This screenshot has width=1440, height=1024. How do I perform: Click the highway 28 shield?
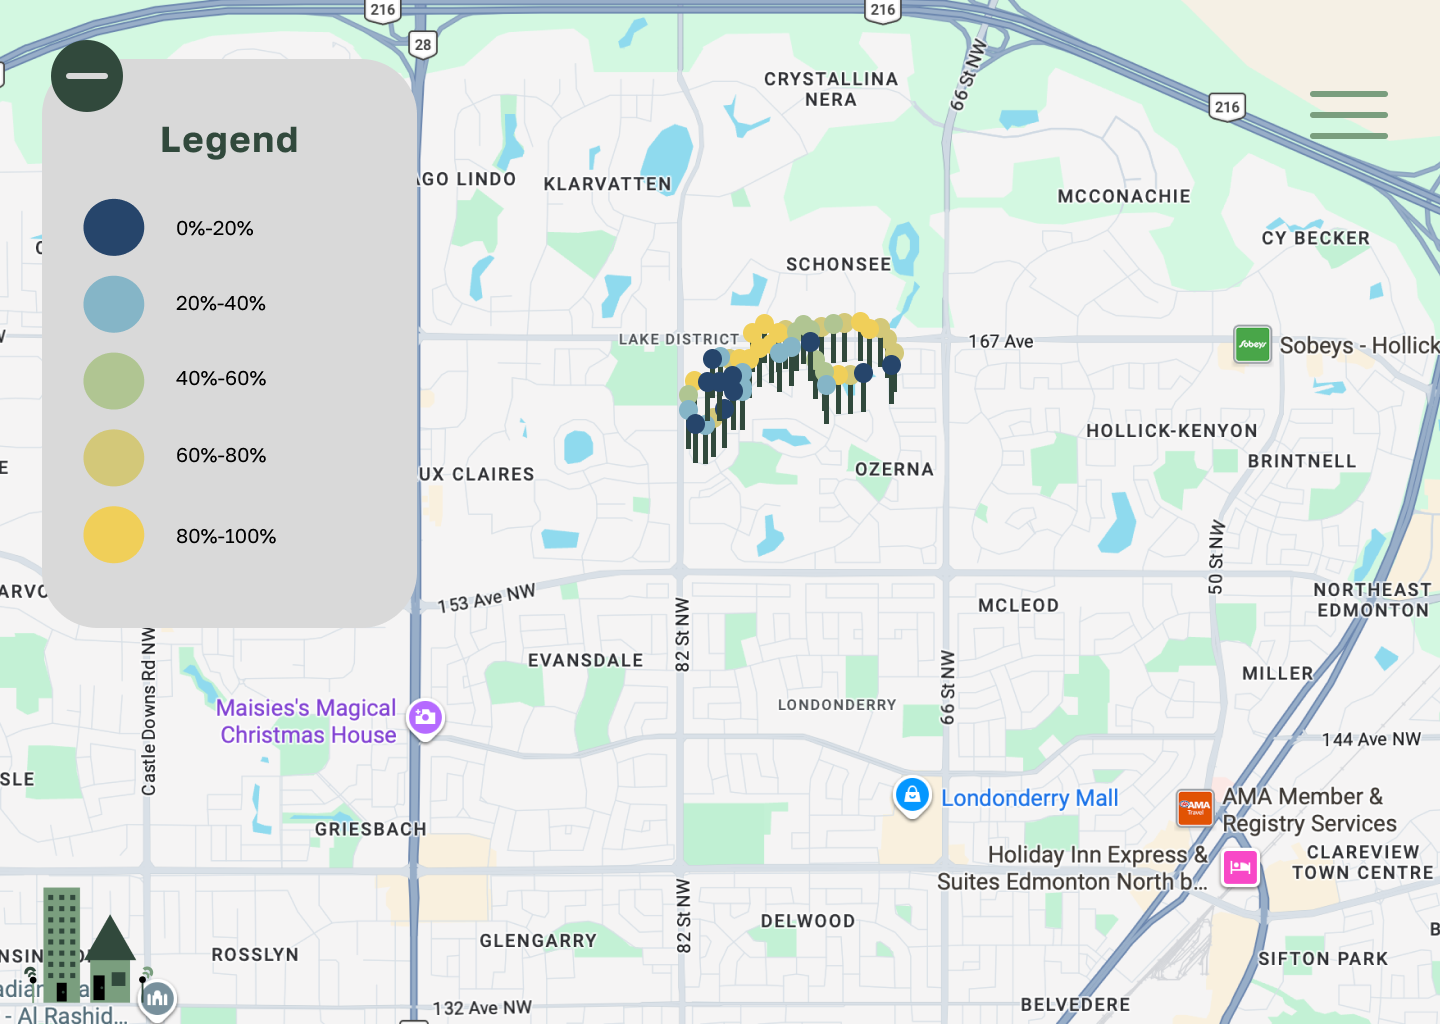pyautogui.click(x=423, y=44)
